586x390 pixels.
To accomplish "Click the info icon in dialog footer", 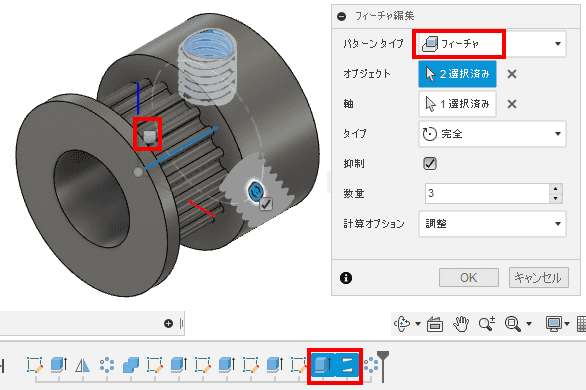I will pyautogui.click(x=346, y=278).
